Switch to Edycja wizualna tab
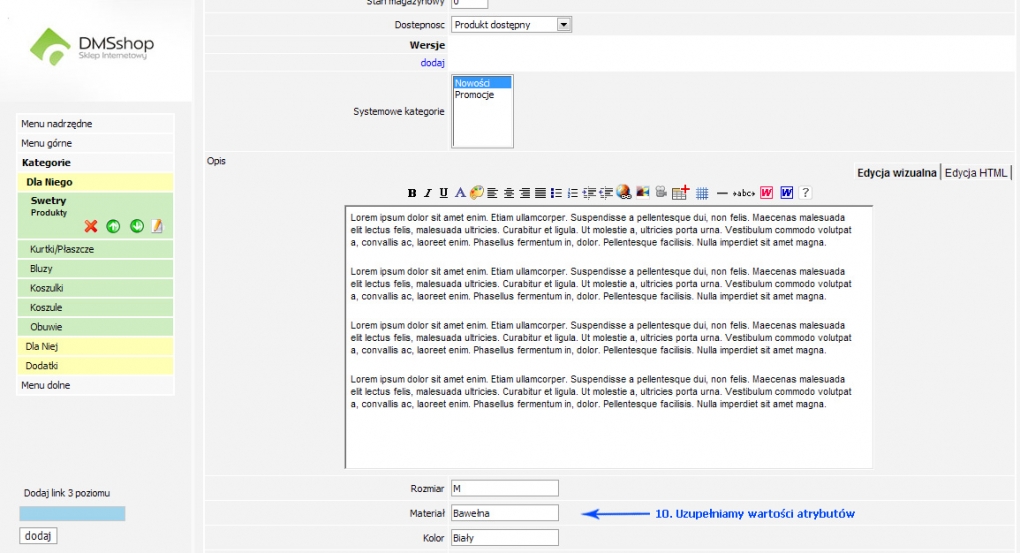Viewport: 1020px width, 553px height. point(896,172)
